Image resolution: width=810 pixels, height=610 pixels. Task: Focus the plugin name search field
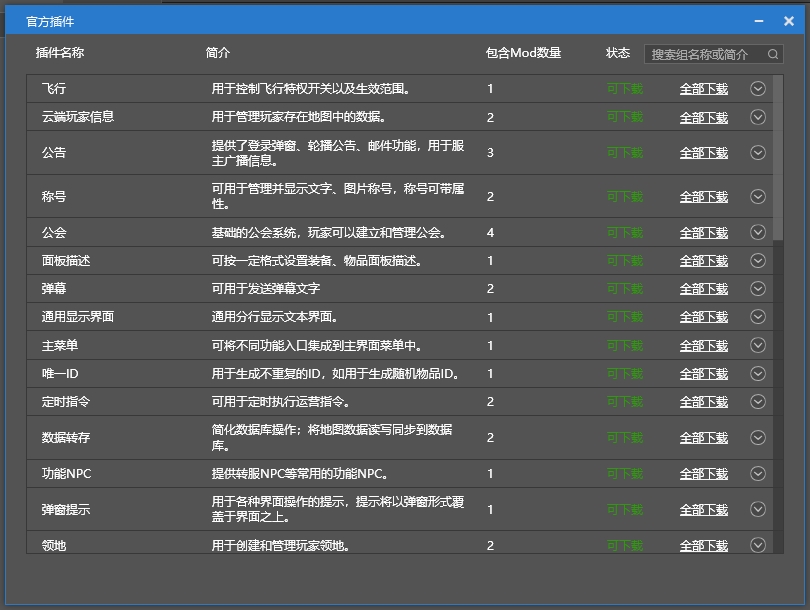point(706,55)
